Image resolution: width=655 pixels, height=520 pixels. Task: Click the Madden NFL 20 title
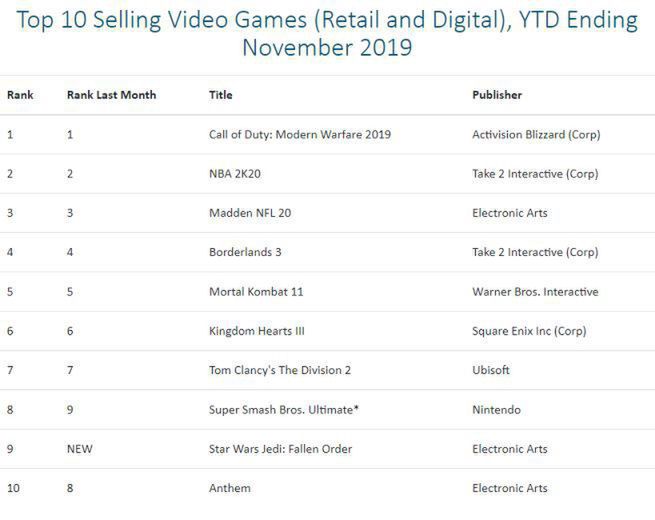pyautogui.click(x=250, y=213)
